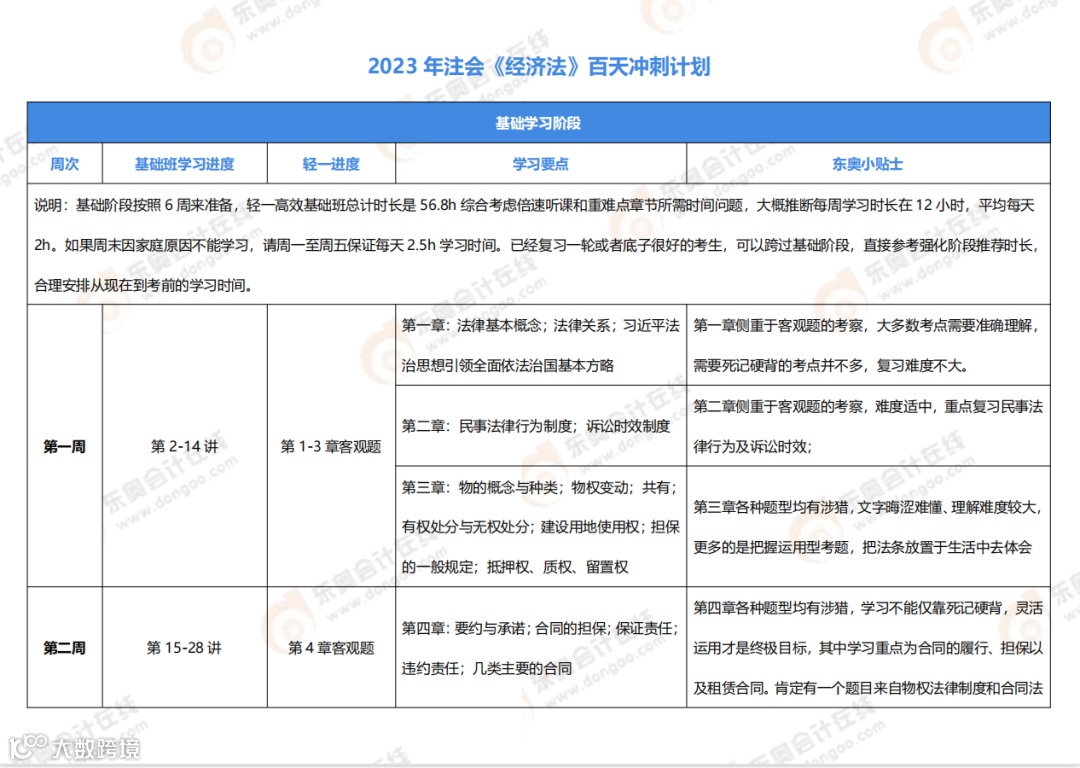Click the 周次 column header
The height and width of the screenshot is (768, 1080).
point(65,164)
